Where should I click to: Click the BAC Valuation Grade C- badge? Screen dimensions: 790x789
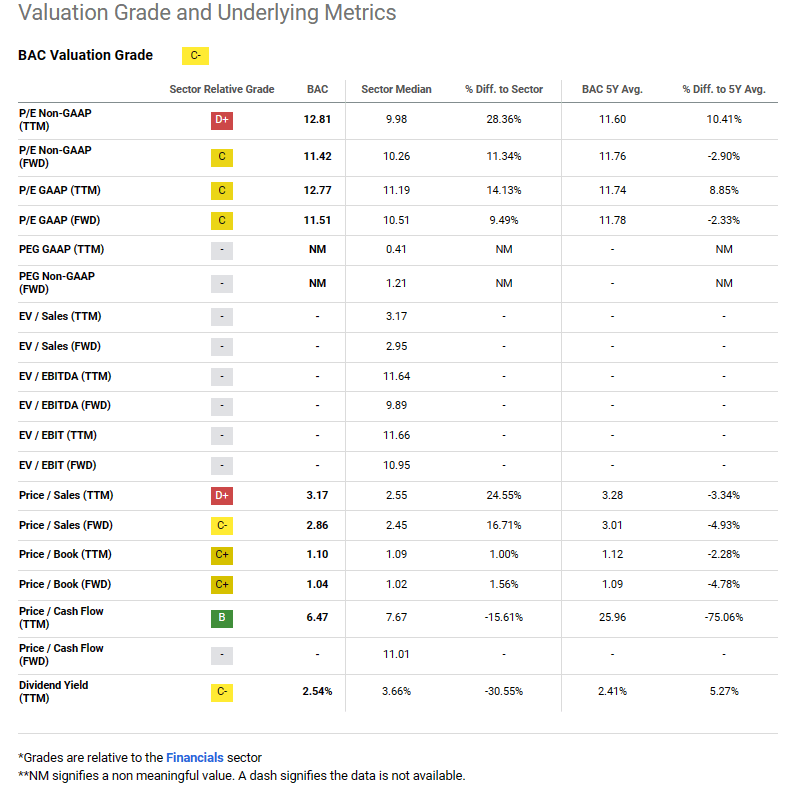point(195,56)
